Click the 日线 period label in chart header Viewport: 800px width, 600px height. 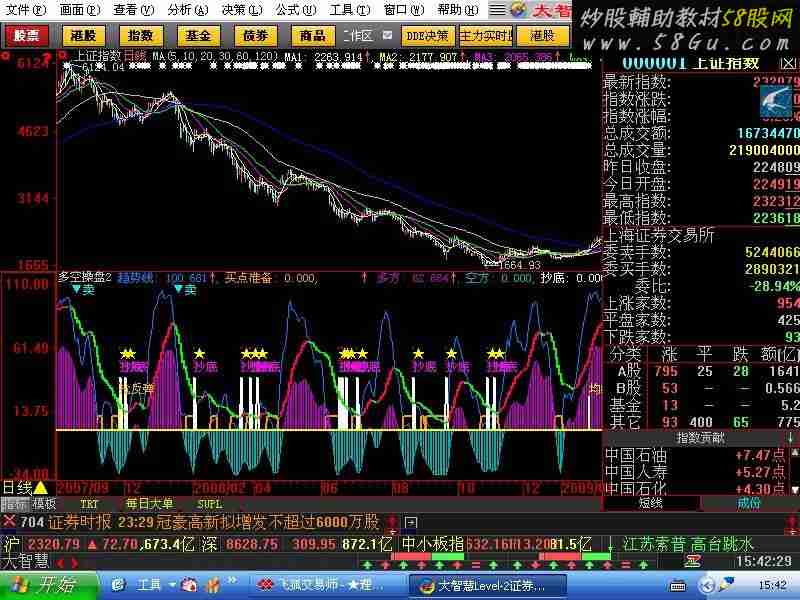click(134, 56)
